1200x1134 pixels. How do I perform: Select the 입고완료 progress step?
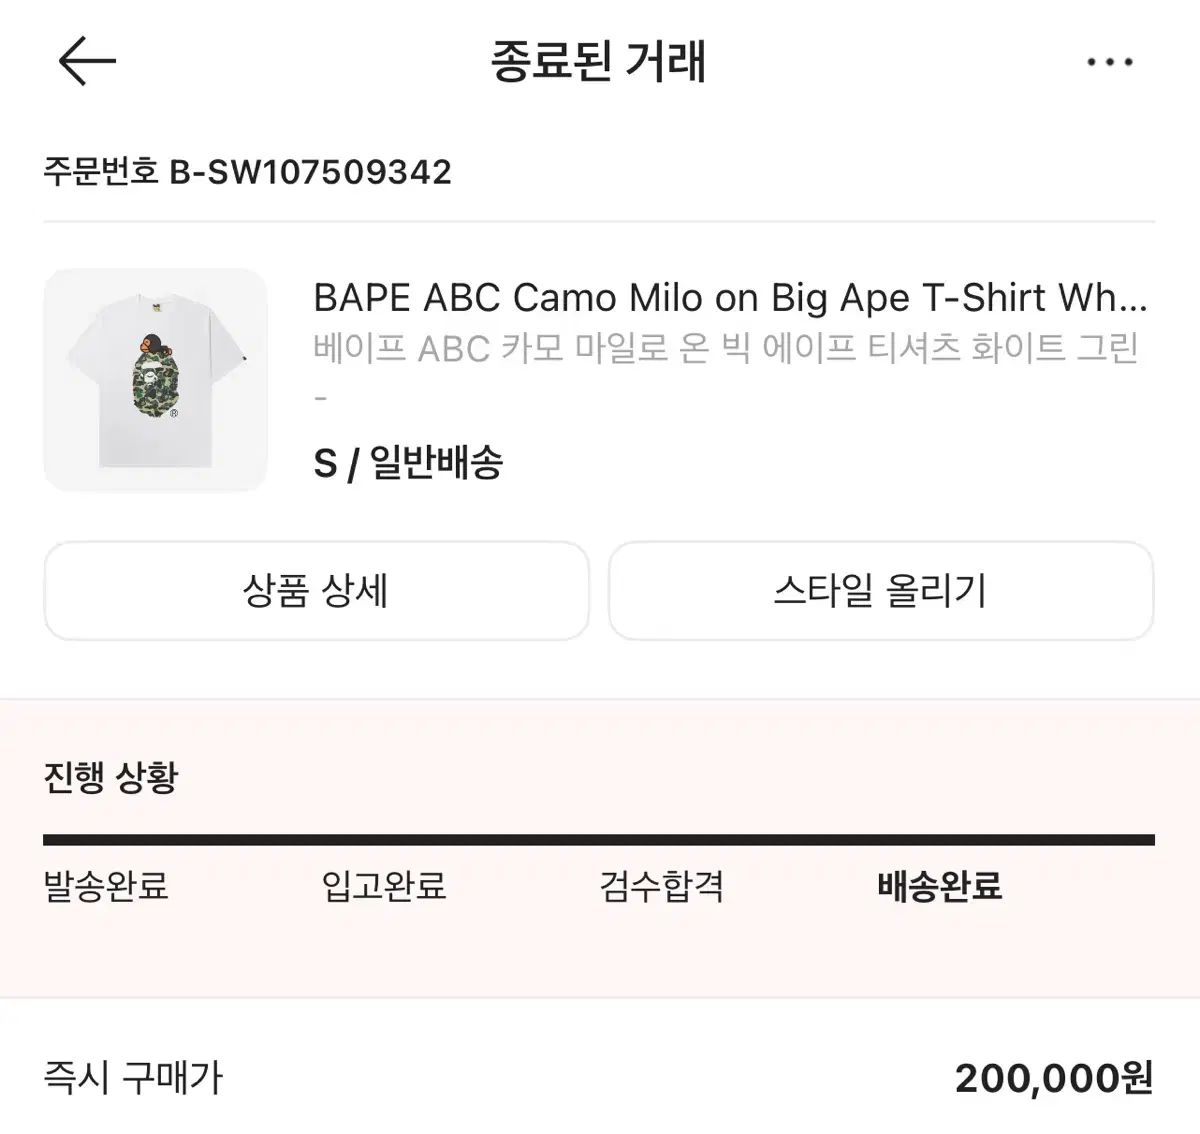coord(384,886)
